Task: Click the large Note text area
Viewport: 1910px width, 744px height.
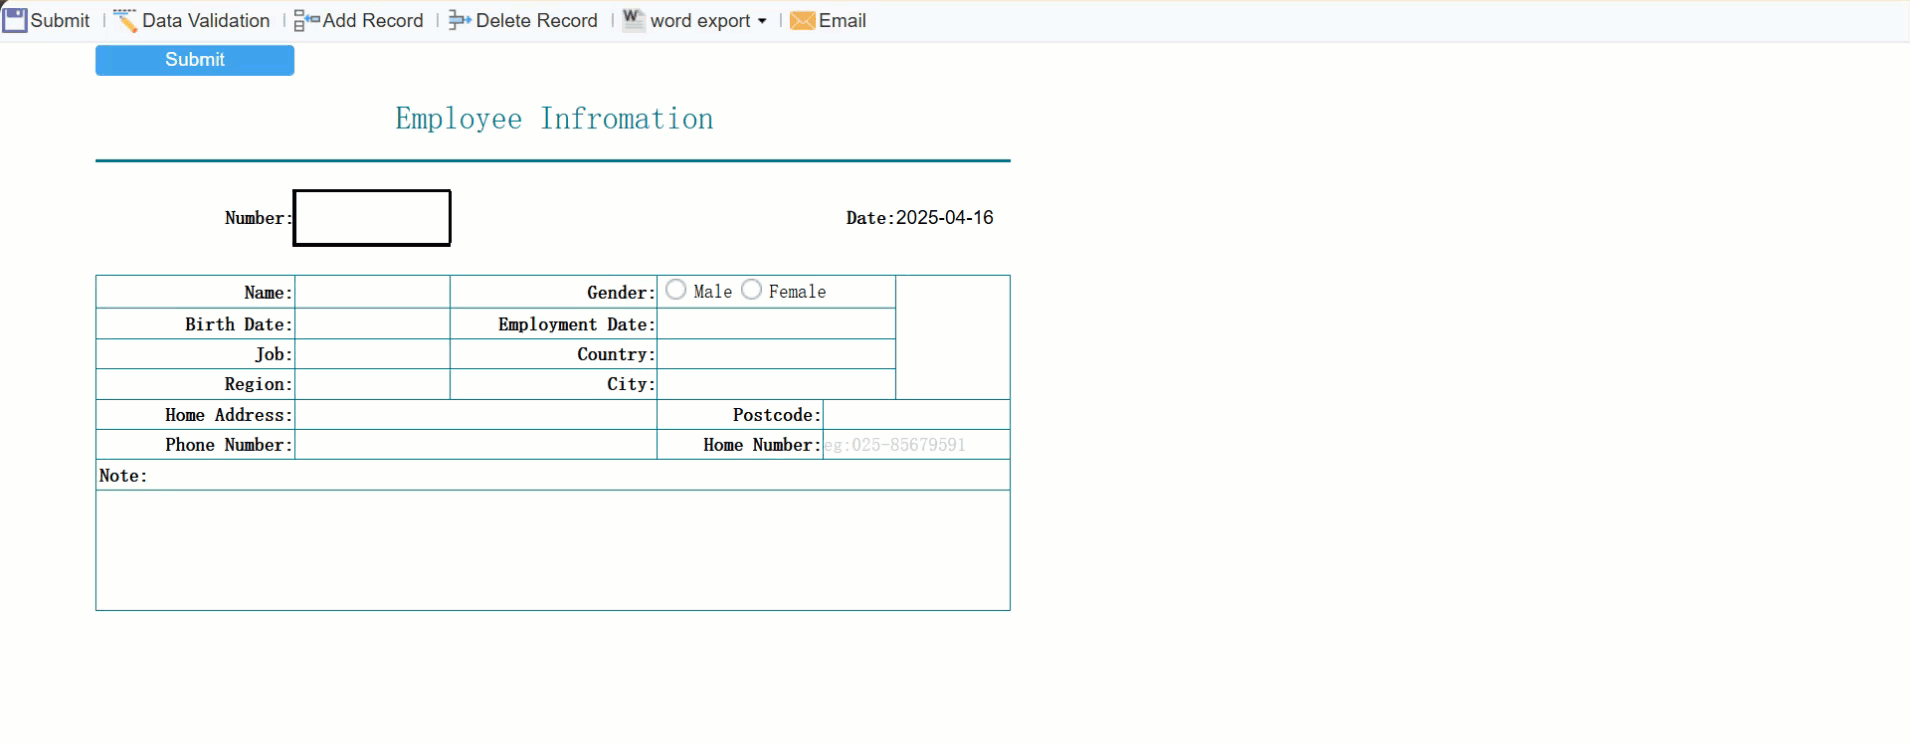Action: (x=553, y=550)
